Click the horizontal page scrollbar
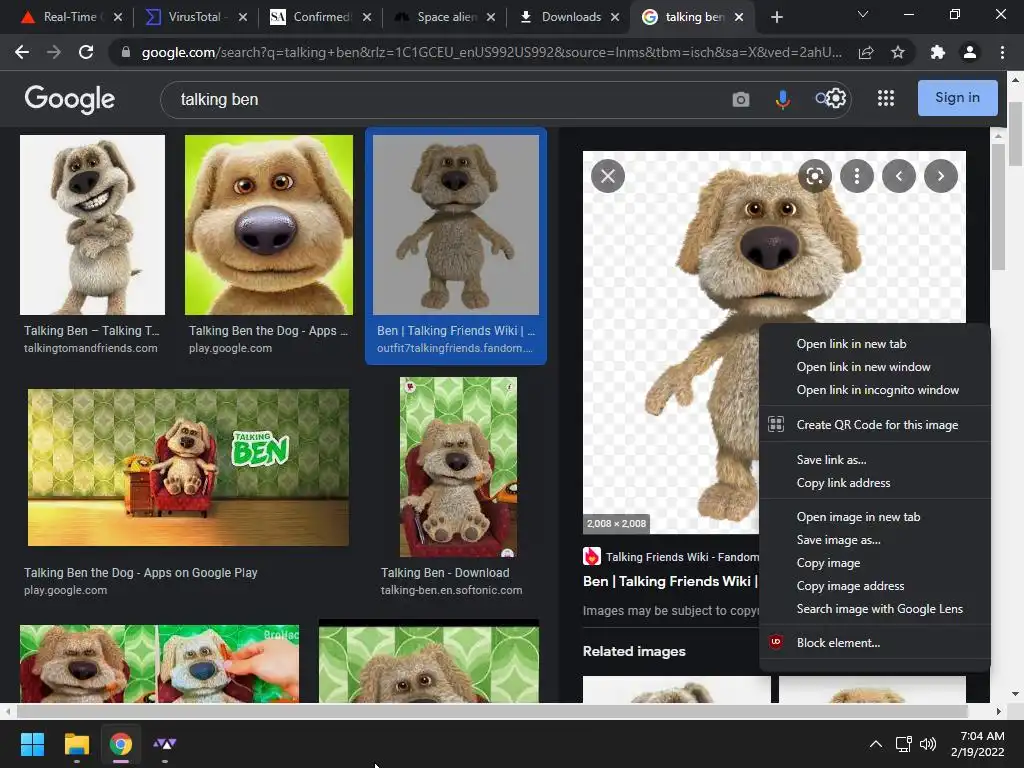Image resolution: width=1024 pixels, height=768 pixels. click(x=491, y=711)
